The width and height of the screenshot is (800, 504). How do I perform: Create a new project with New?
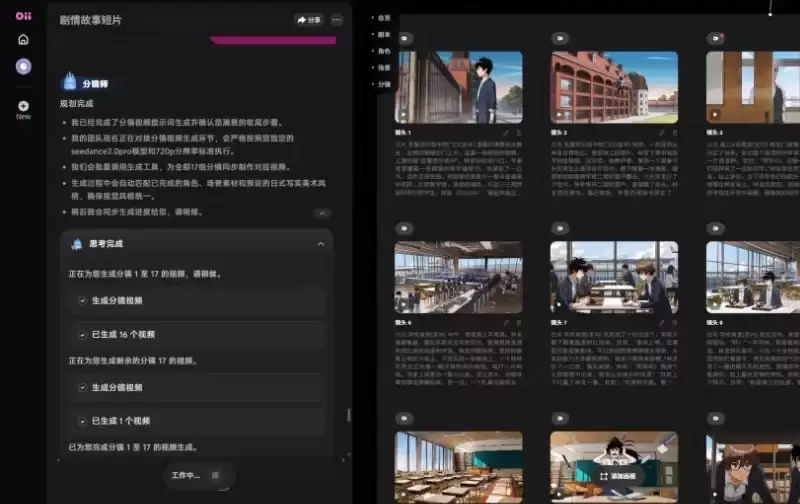pos(23,110)
